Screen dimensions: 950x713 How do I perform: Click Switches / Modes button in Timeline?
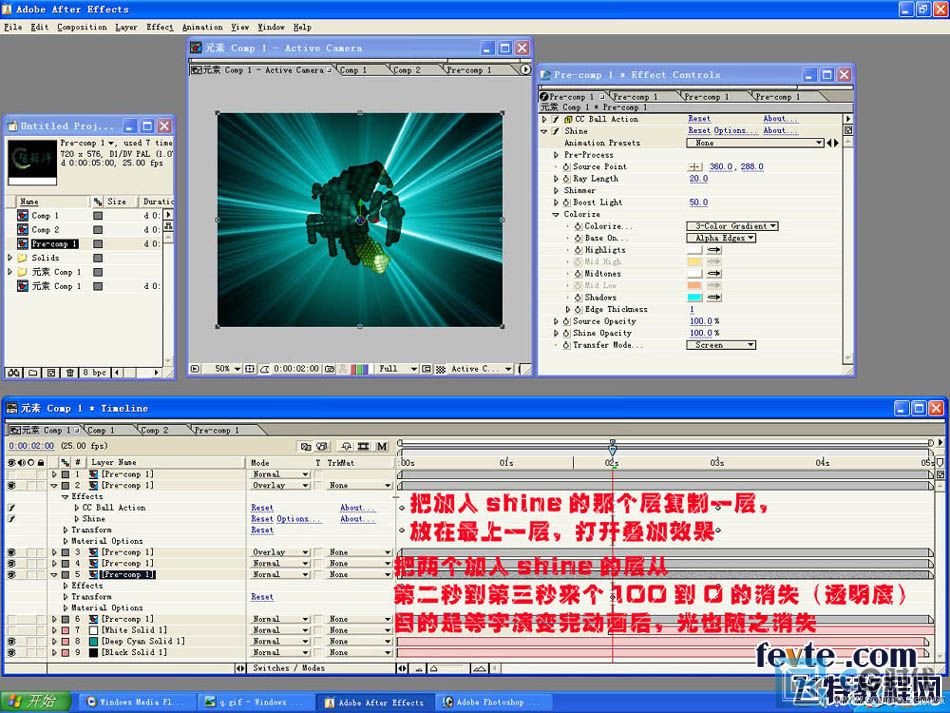point(288,668)
